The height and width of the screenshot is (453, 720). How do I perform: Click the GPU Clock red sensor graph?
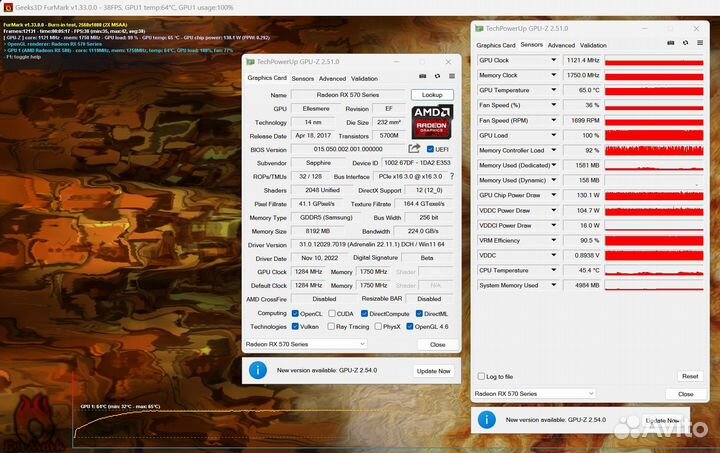pos(654,60)
